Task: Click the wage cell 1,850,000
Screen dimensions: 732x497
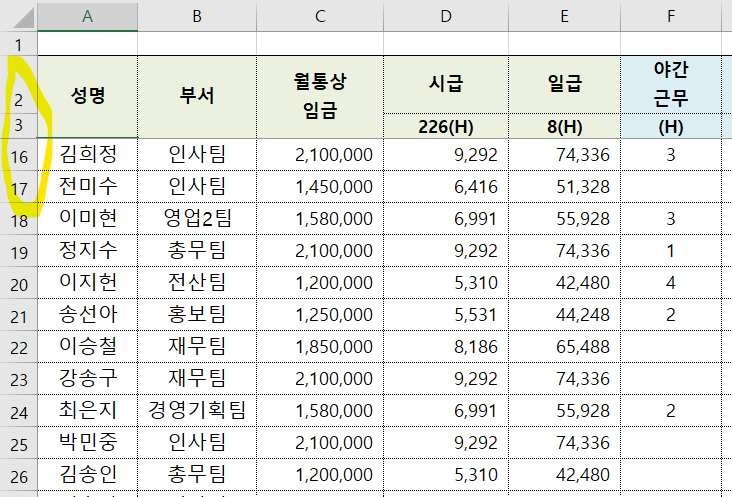Action: [x=320, y=347]
